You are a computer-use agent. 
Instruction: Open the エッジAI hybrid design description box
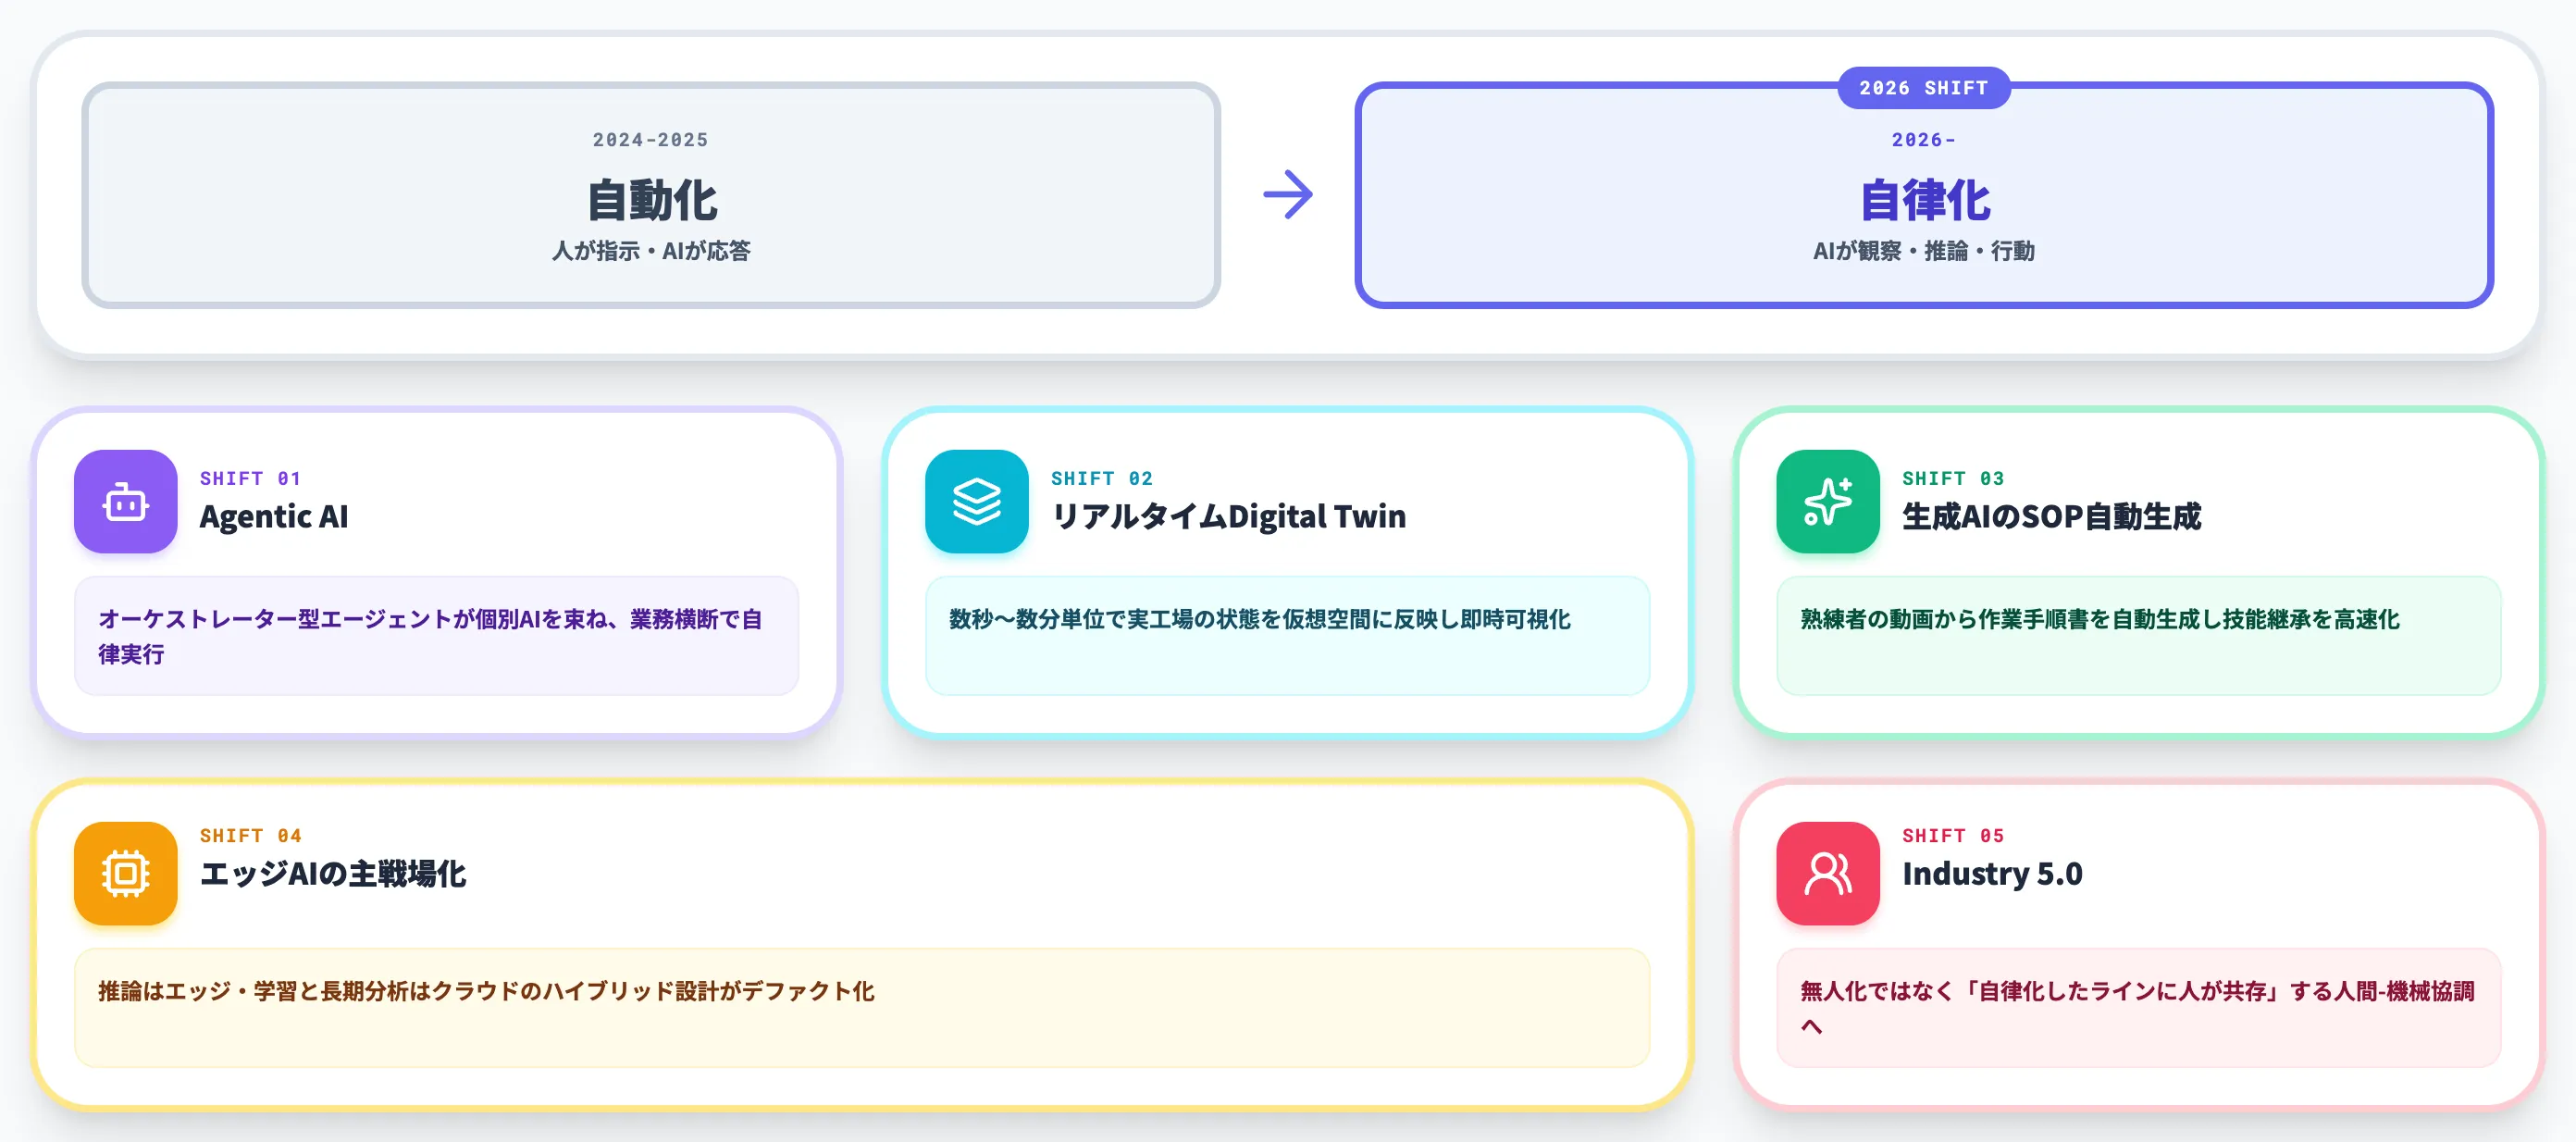coord(862,1008)
